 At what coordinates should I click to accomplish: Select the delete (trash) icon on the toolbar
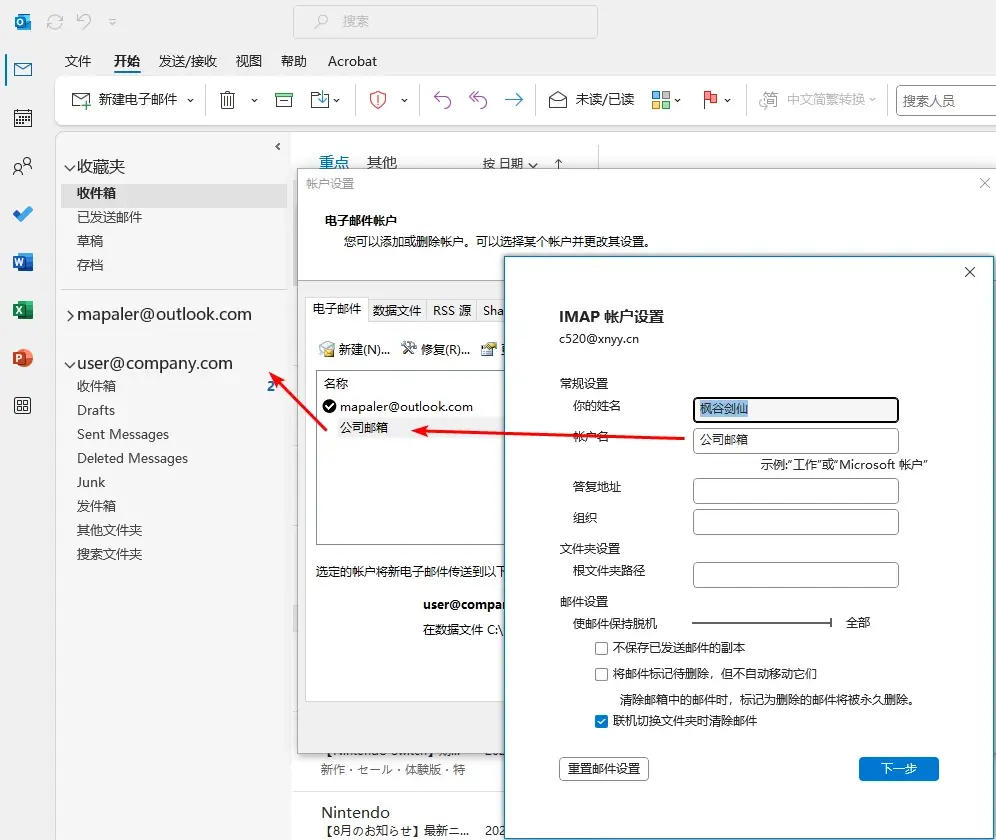click(x=227, y=100)
